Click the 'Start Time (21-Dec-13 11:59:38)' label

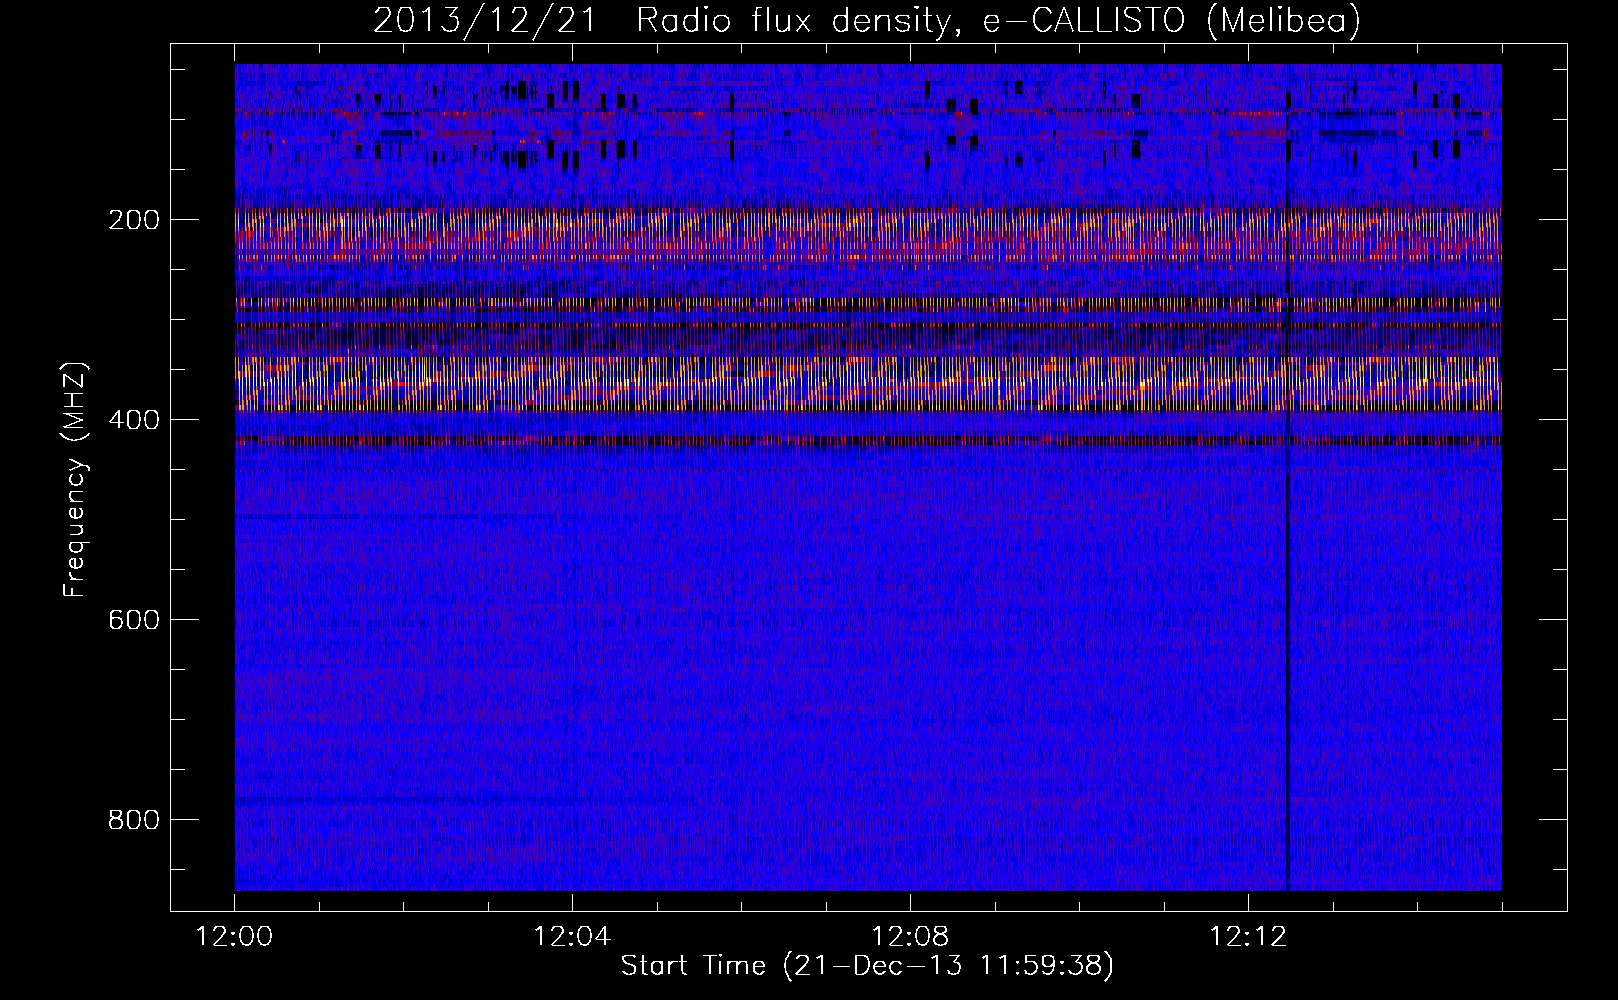pos(867,966)
